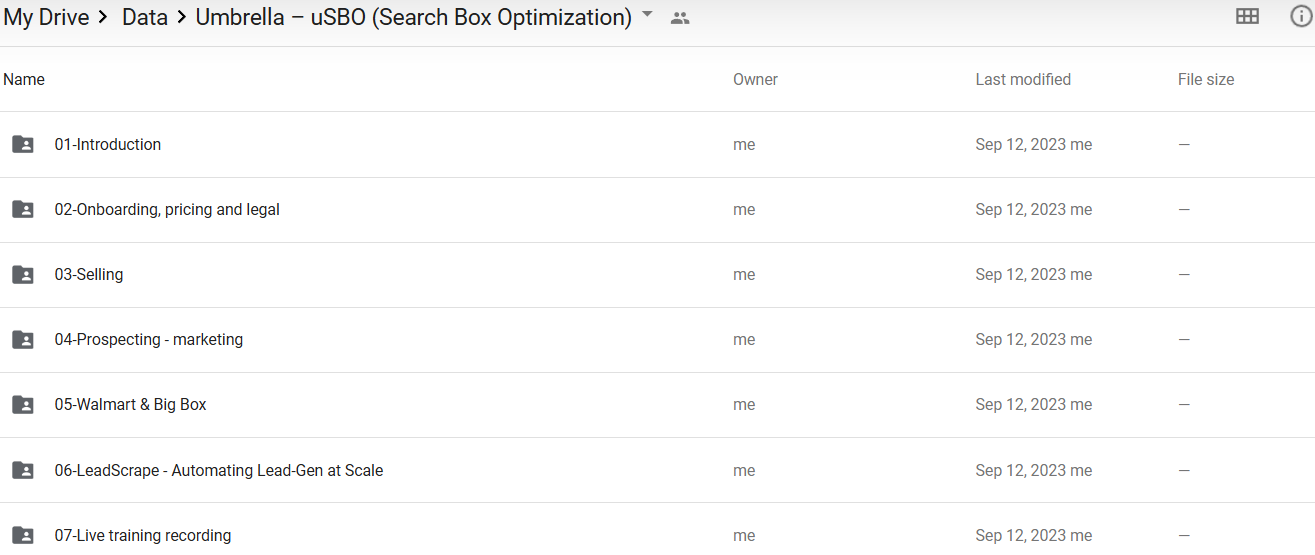Screen dimensions: 1315x555
Task: Expand the Umbrella folder dropdown arrow
Action: click(x=647, y=15)
